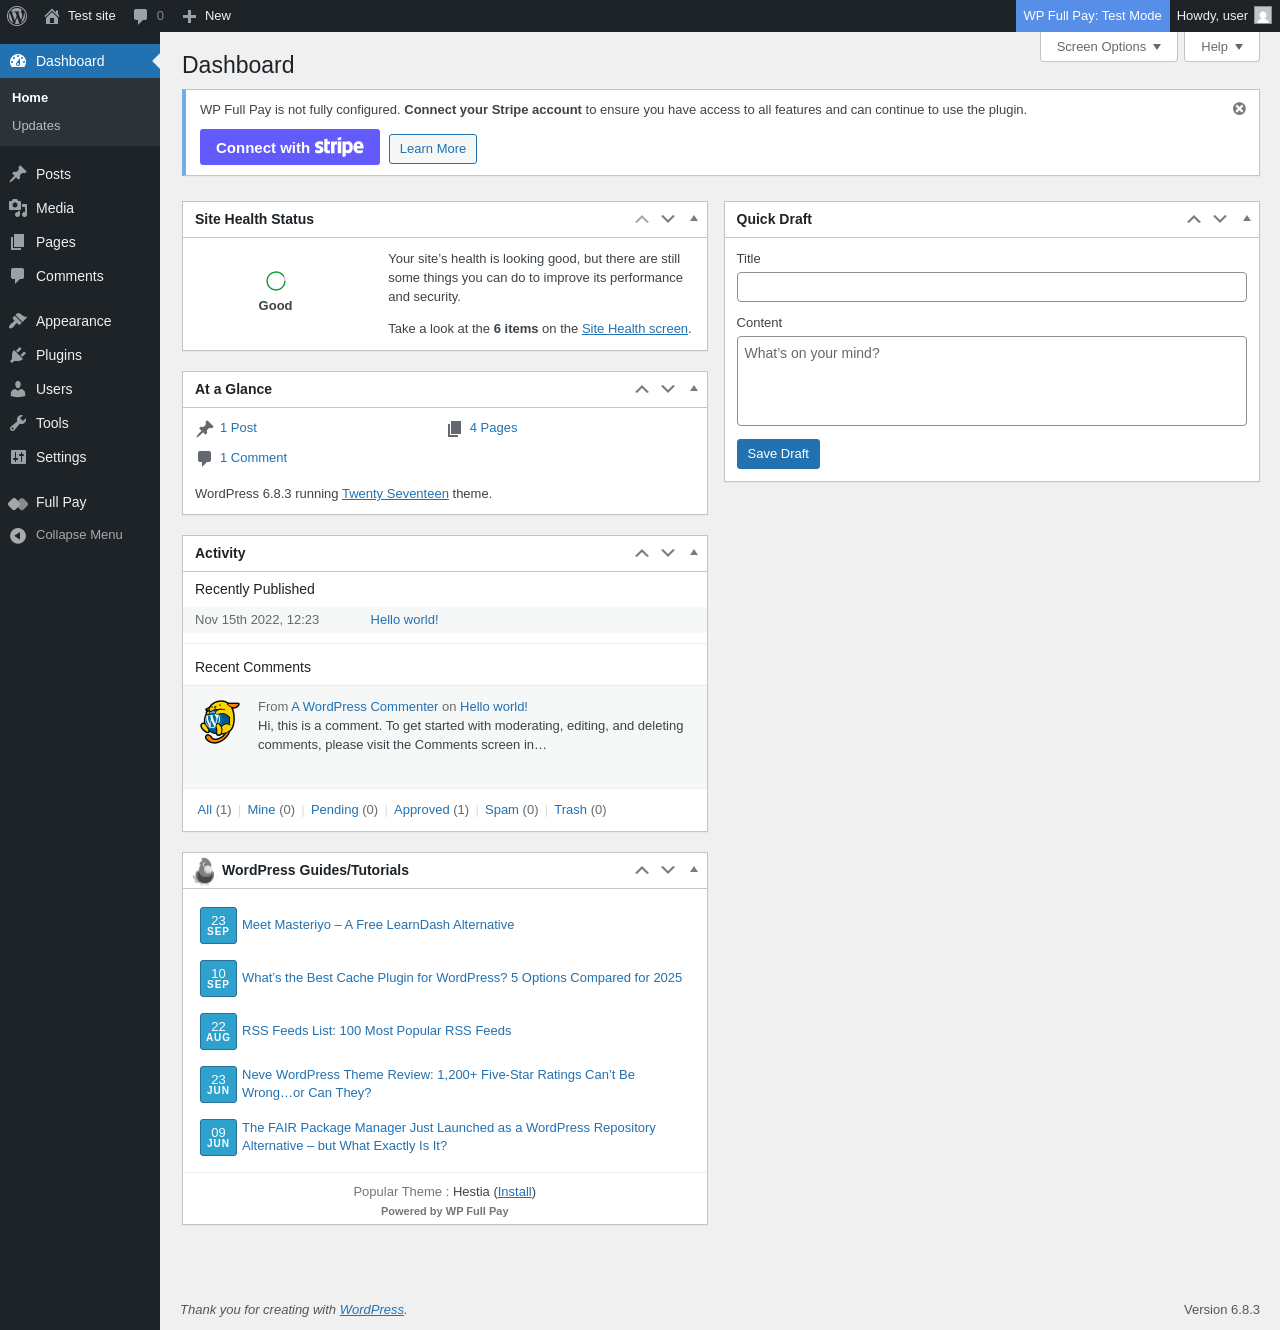Screen dimensions: 1280x1330
Task: Open the Settings menu label
Action: pyautogui.click(x=61, y=457)
